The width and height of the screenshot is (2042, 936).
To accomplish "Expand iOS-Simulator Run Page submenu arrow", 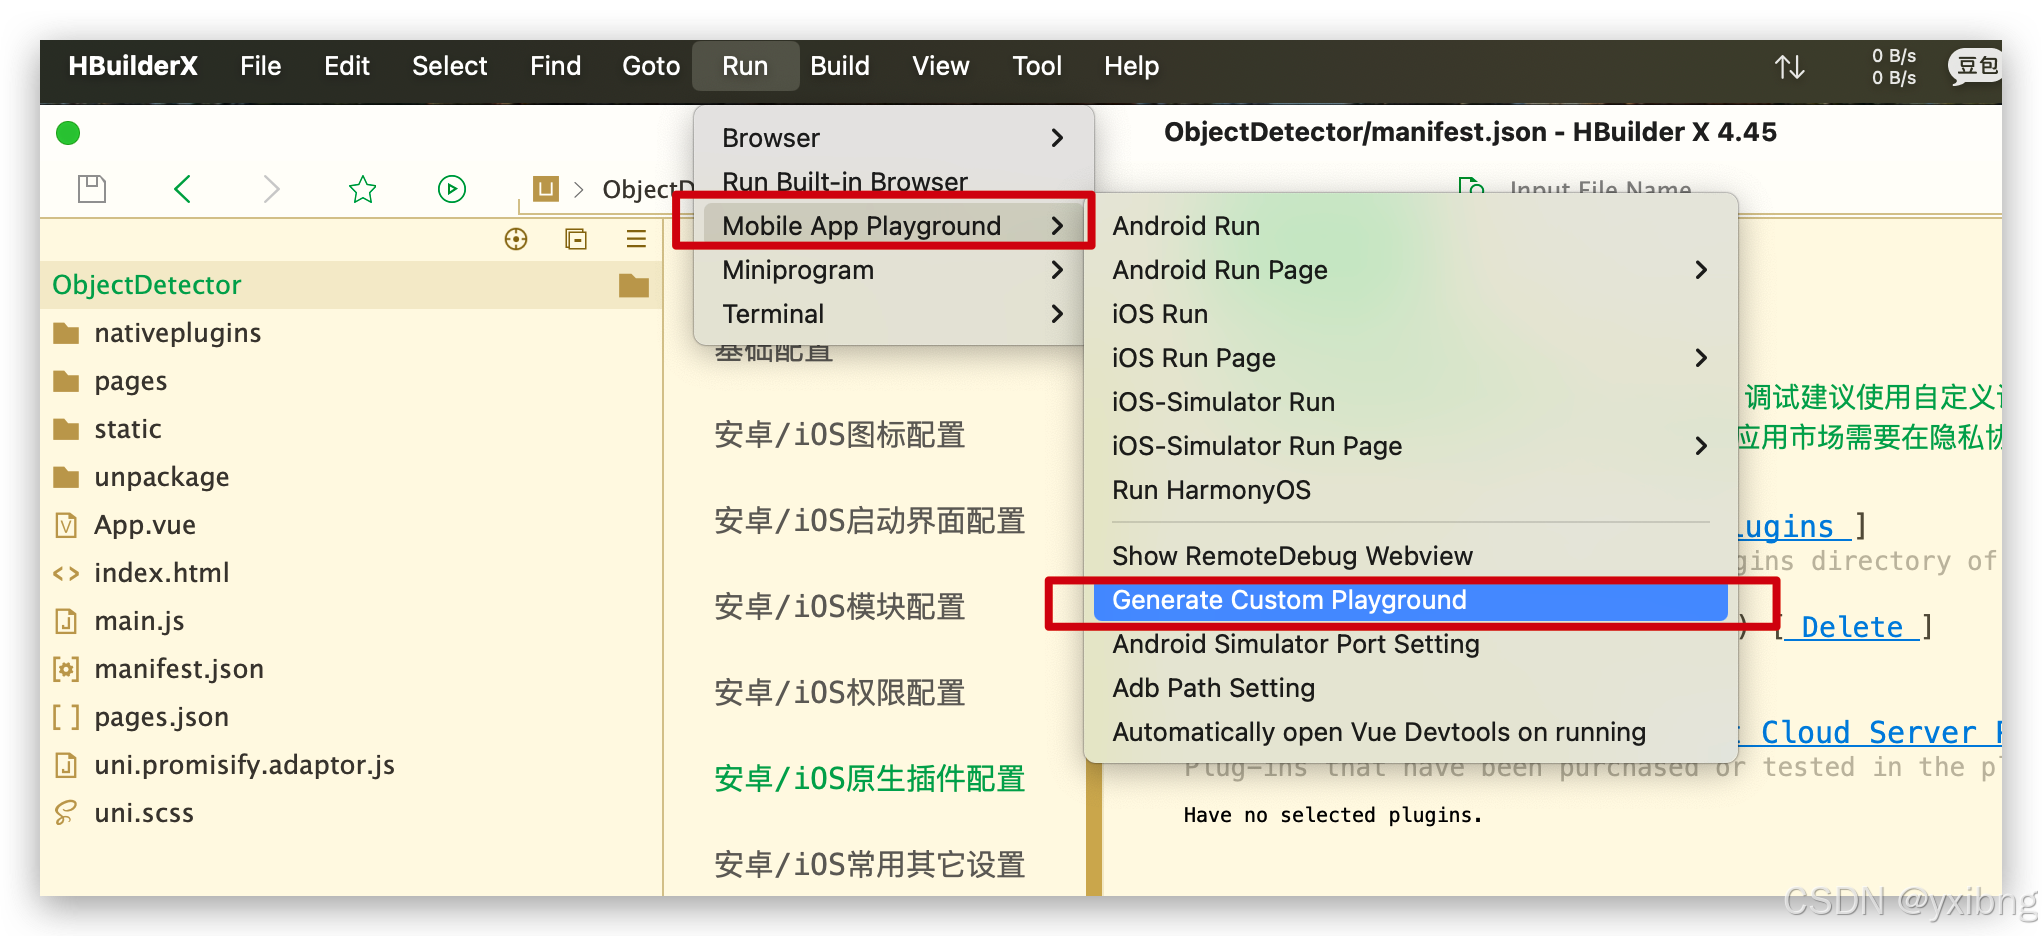I will 1702,446.
